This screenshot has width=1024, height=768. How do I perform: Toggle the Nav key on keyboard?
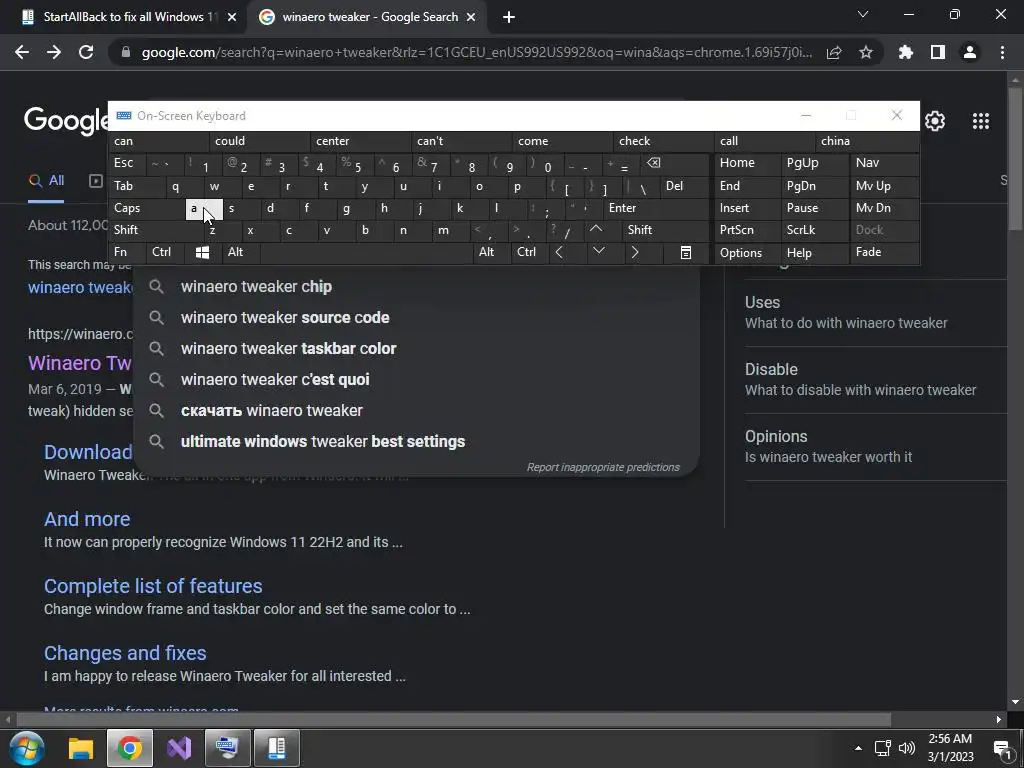(884, 163)
